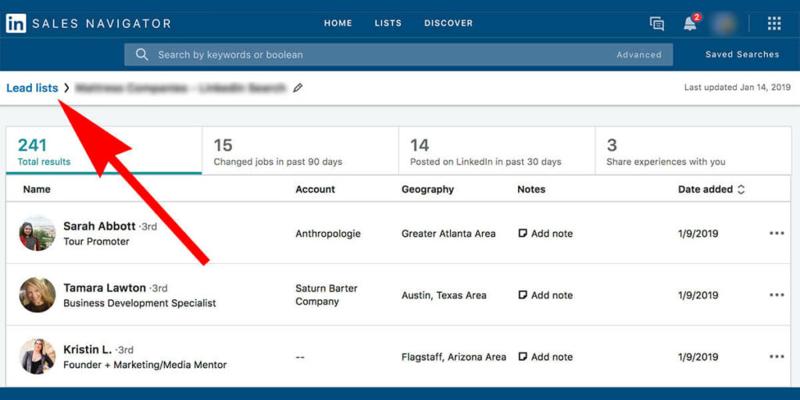Add note for Sarah Abbott

pos(545,234)
